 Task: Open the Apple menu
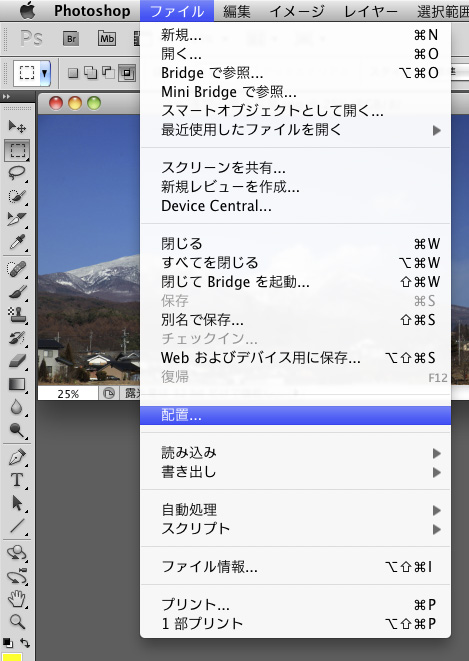pos(28,11)
